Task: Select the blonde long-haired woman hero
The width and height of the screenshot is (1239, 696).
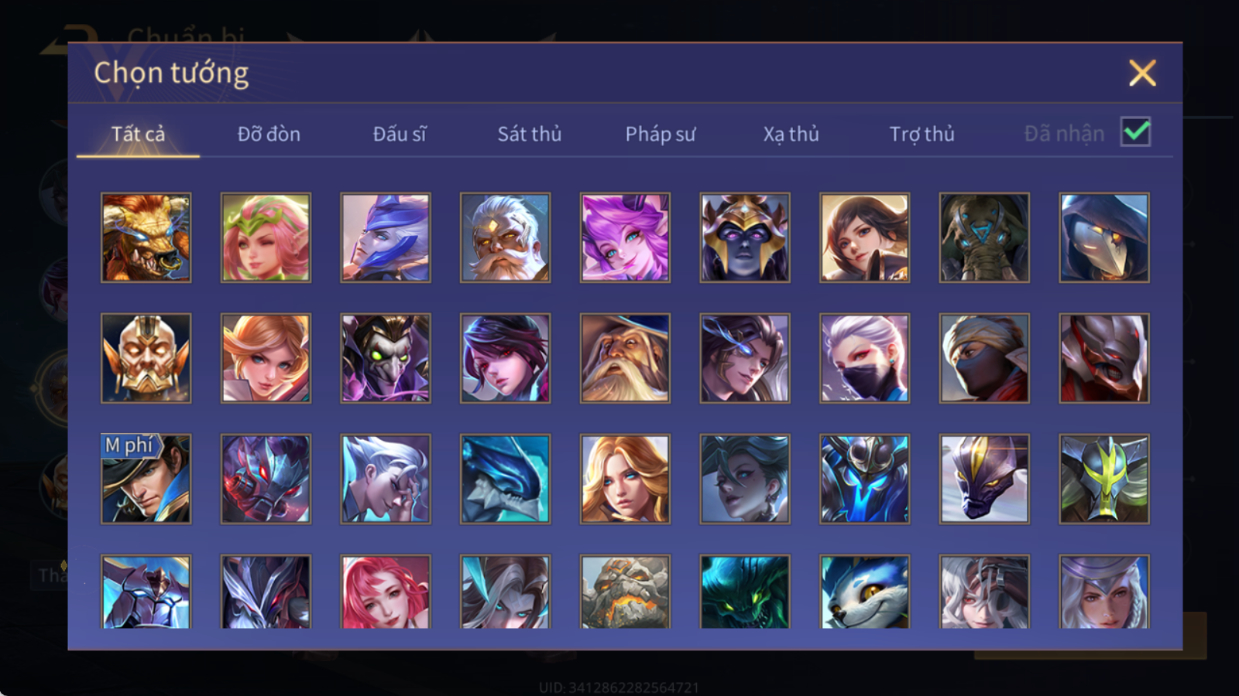Action: point(625,479)
